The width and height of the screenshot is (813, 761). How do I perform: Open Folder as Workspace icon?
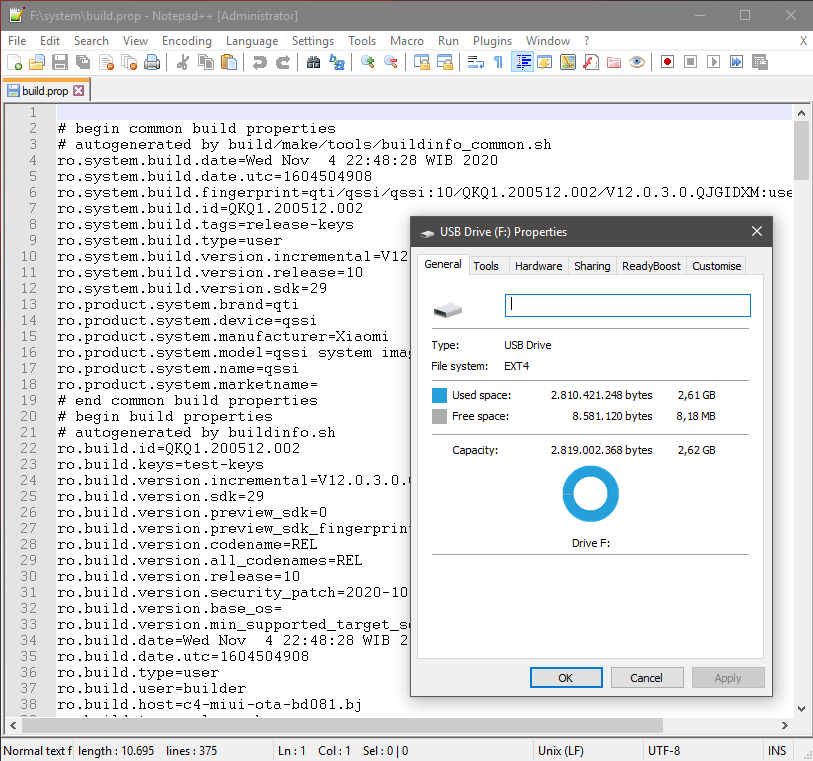[614, 62]
